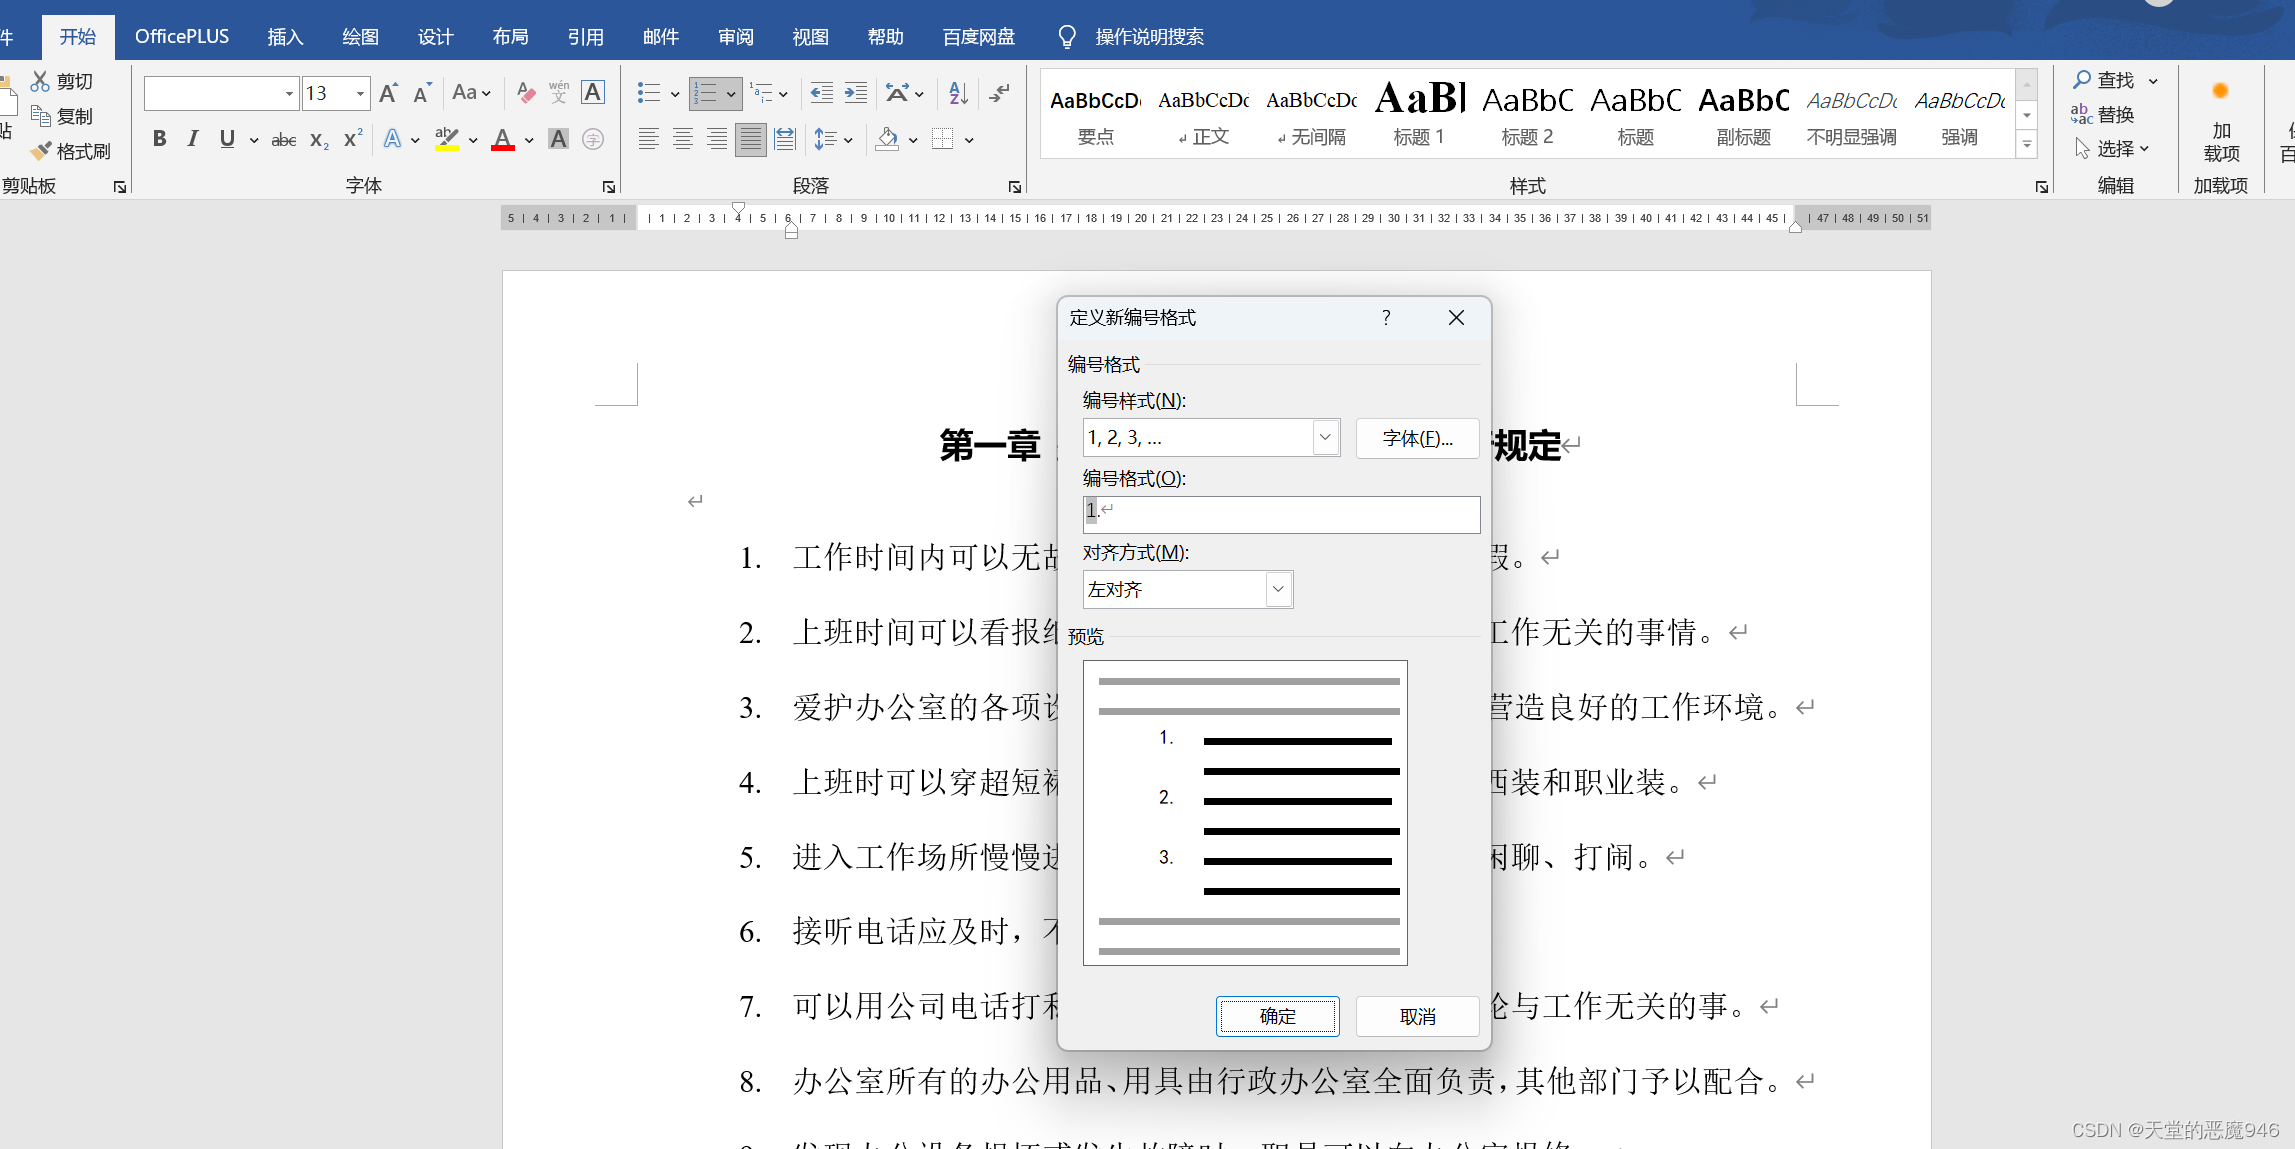Click the multilevel list icon
Image resolution: width=2295 pixels, height=1149 pixels.
coord(762,93)
